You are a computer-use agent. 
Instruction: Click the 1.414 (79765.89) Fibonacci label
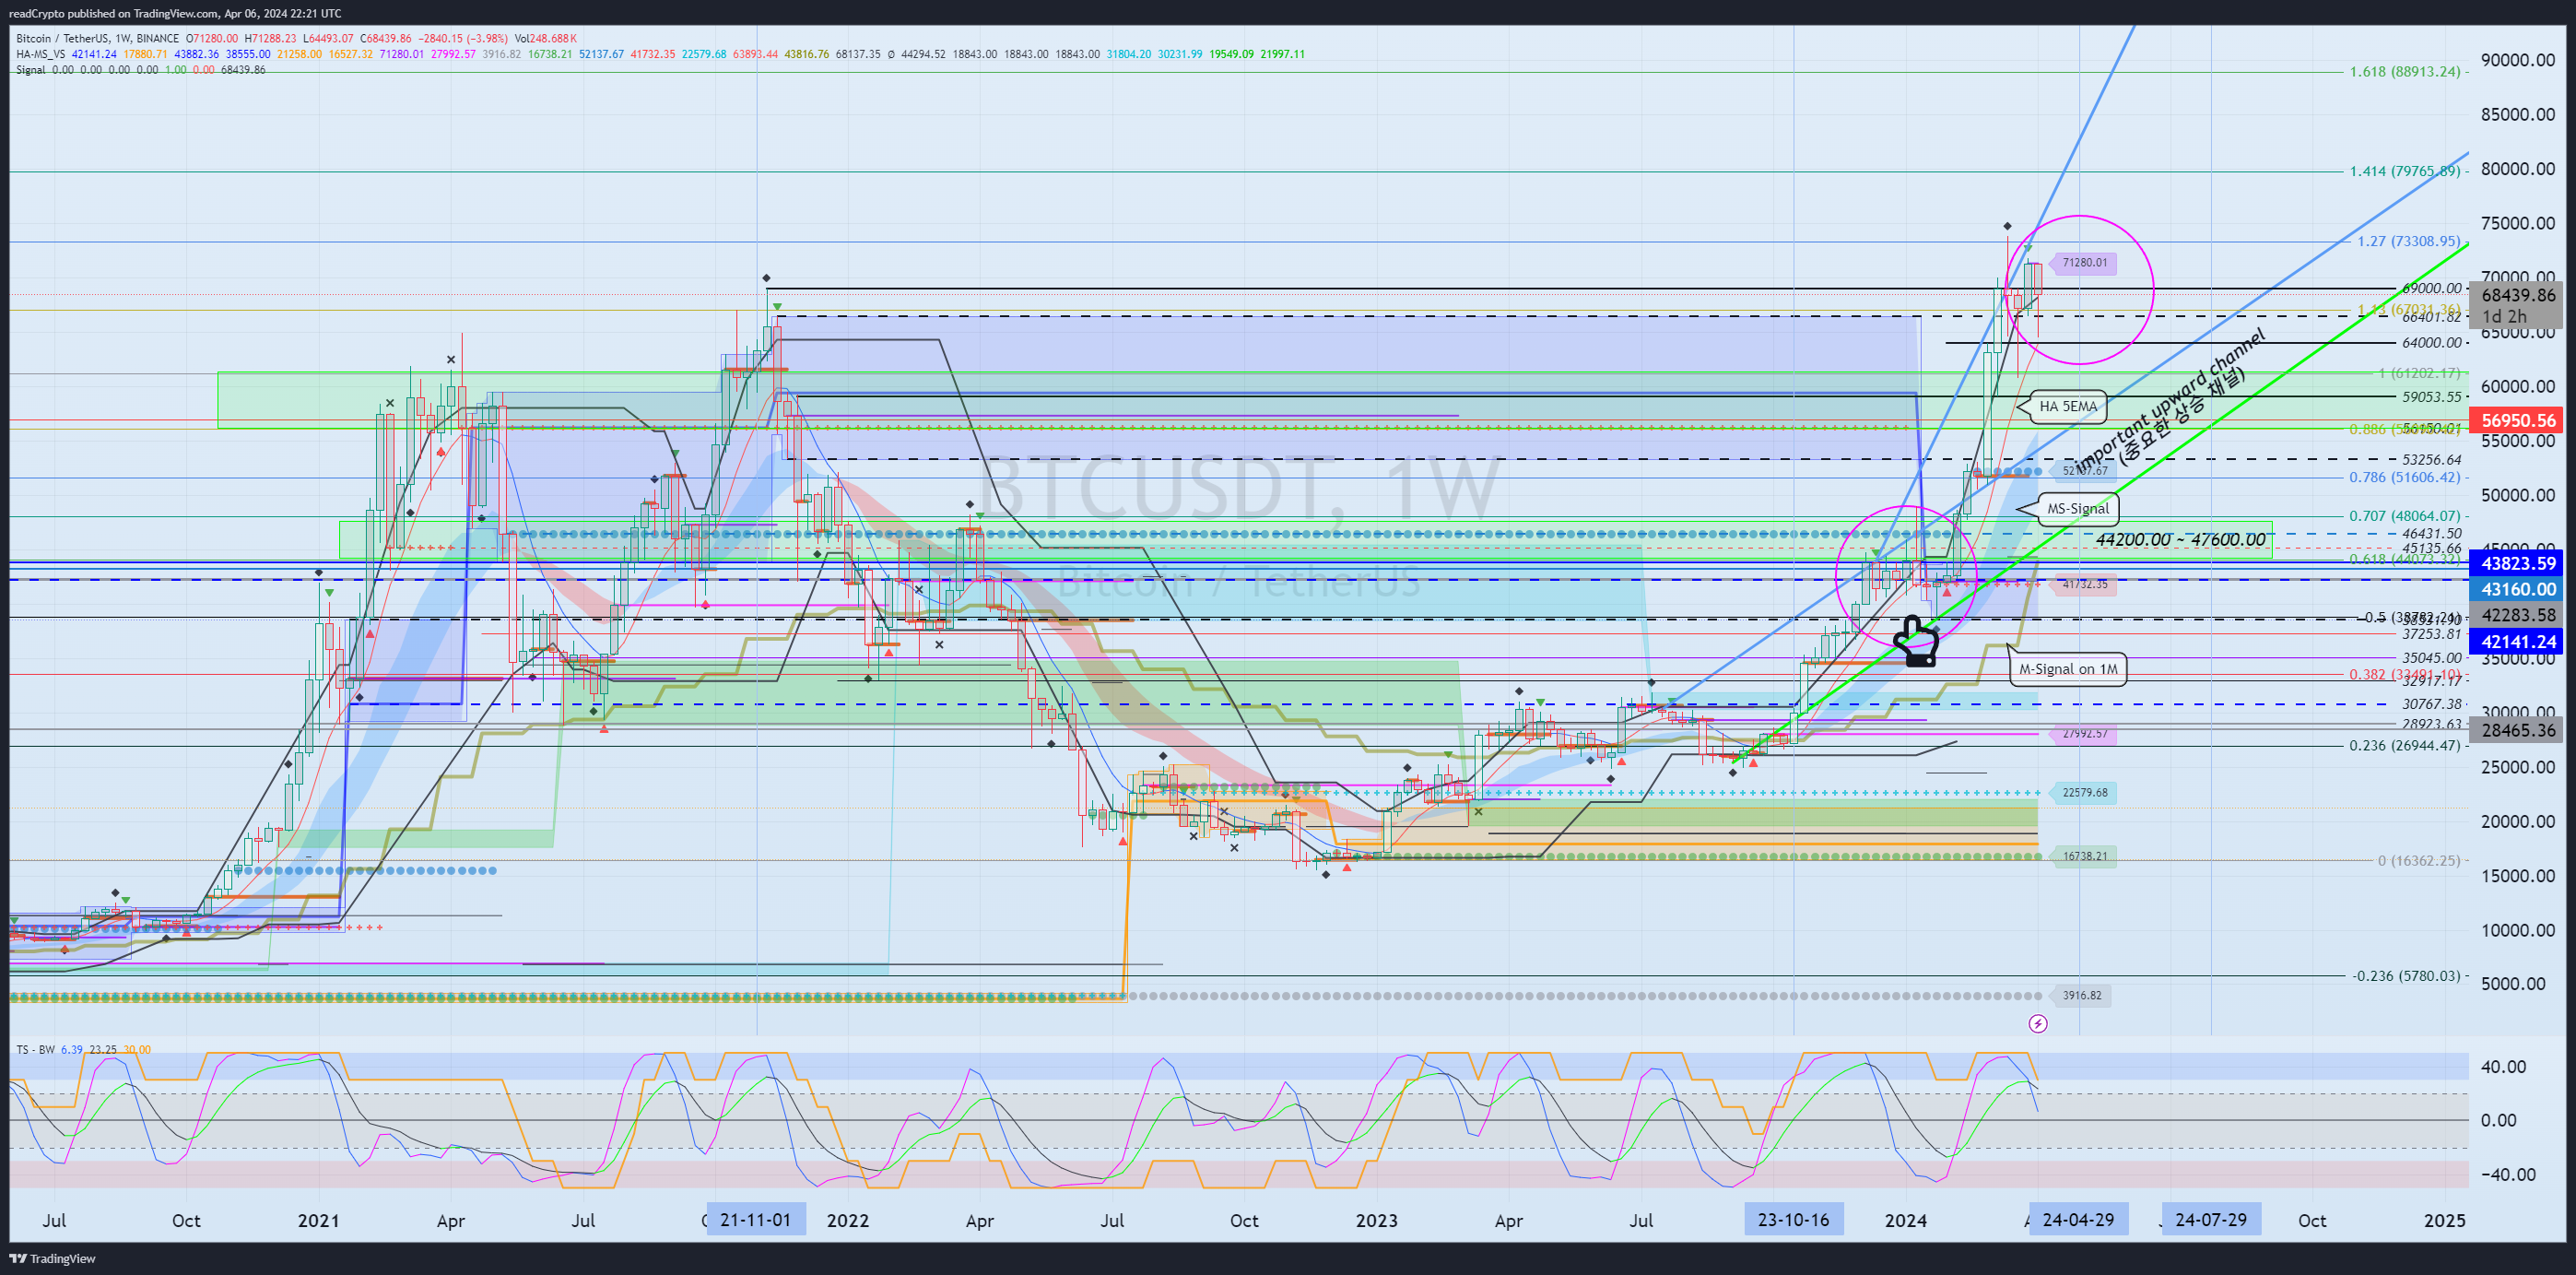point(2404,171)
